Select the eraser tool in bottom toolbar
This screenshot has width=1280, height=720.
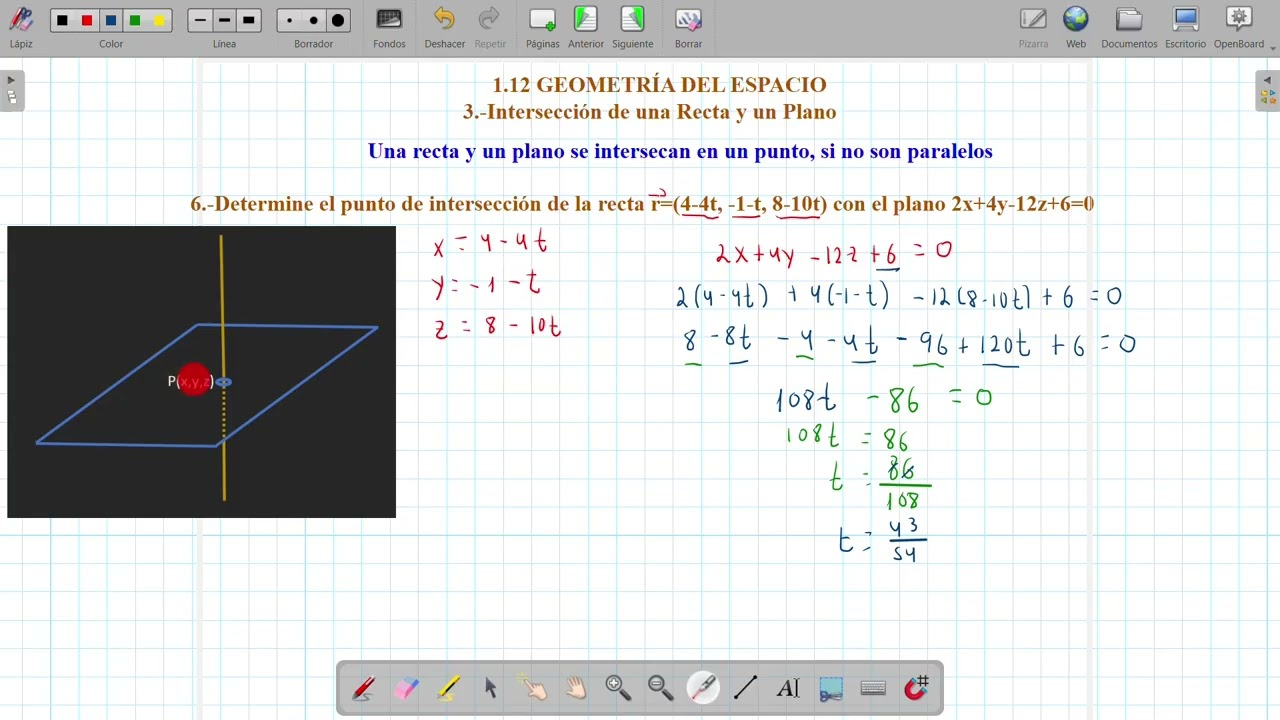[x=406, y=688]
